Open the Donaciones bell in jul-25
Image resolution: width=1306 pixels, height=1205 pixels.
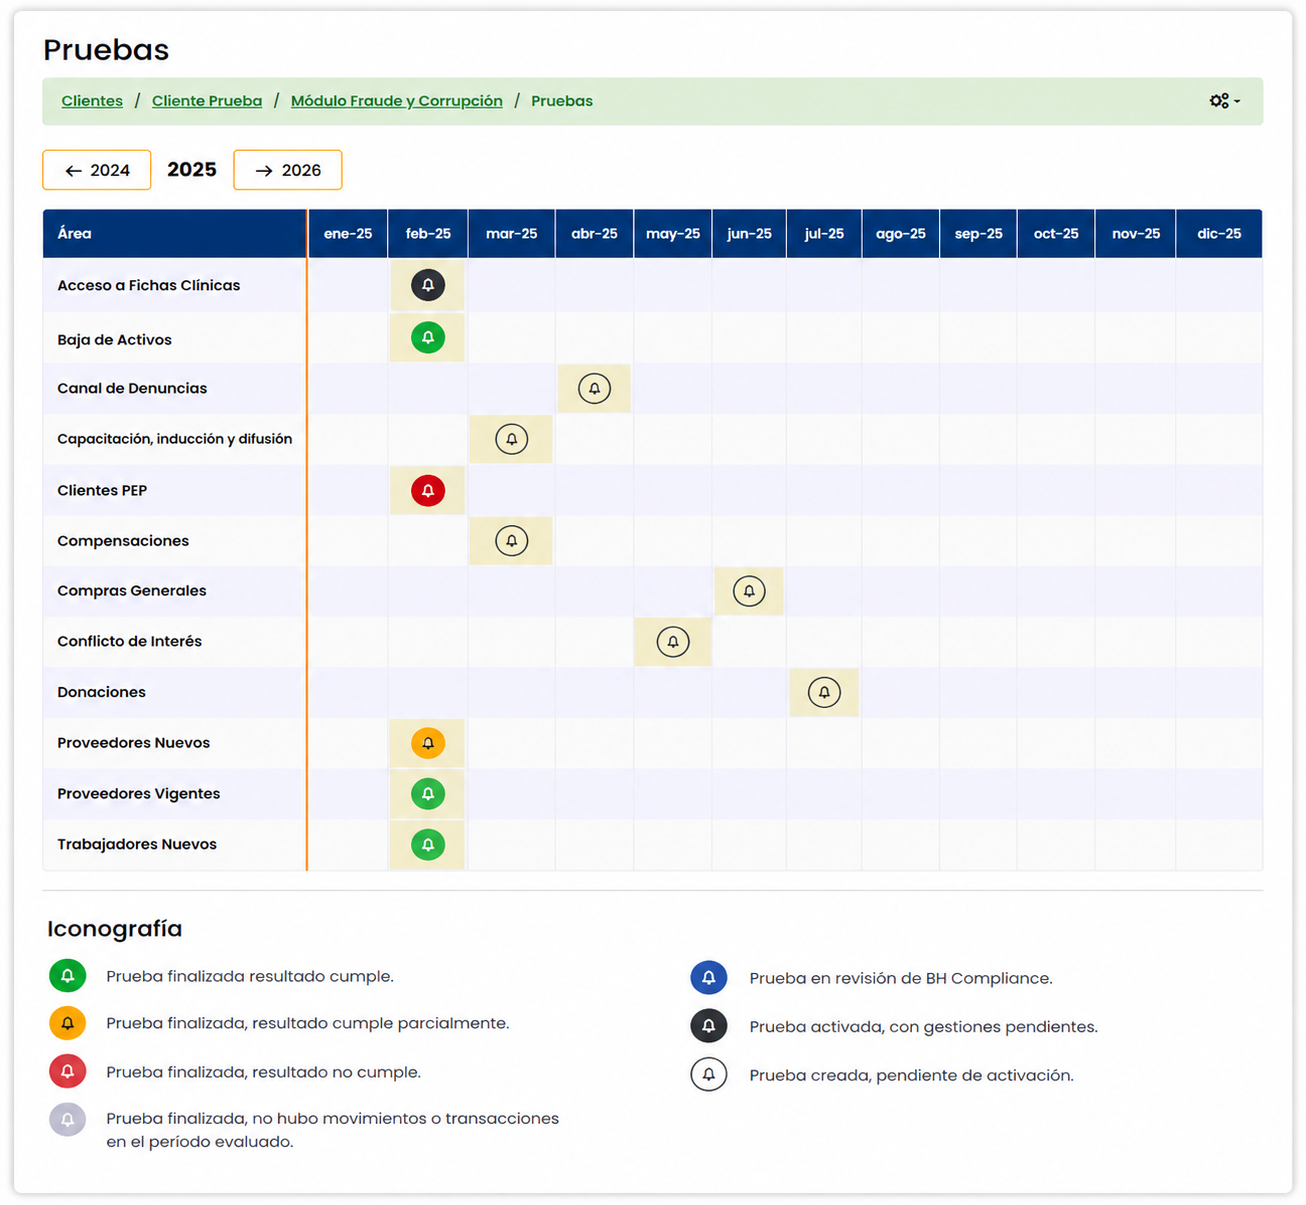pyautogui.click(x=824, y=692)
